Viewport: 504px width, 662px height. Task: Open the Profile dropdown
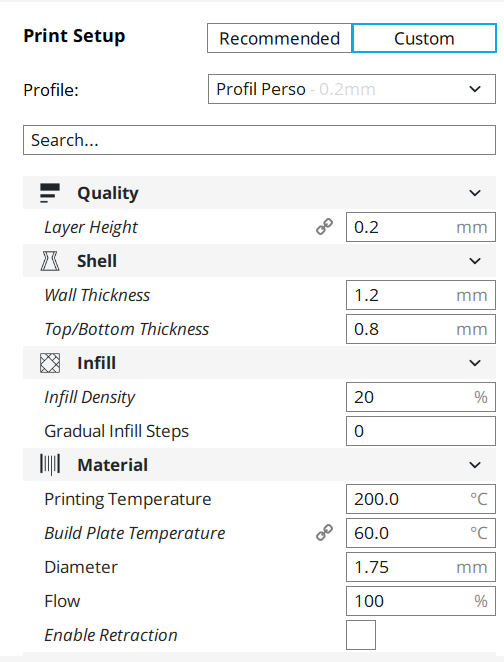(x=352, y=89)
